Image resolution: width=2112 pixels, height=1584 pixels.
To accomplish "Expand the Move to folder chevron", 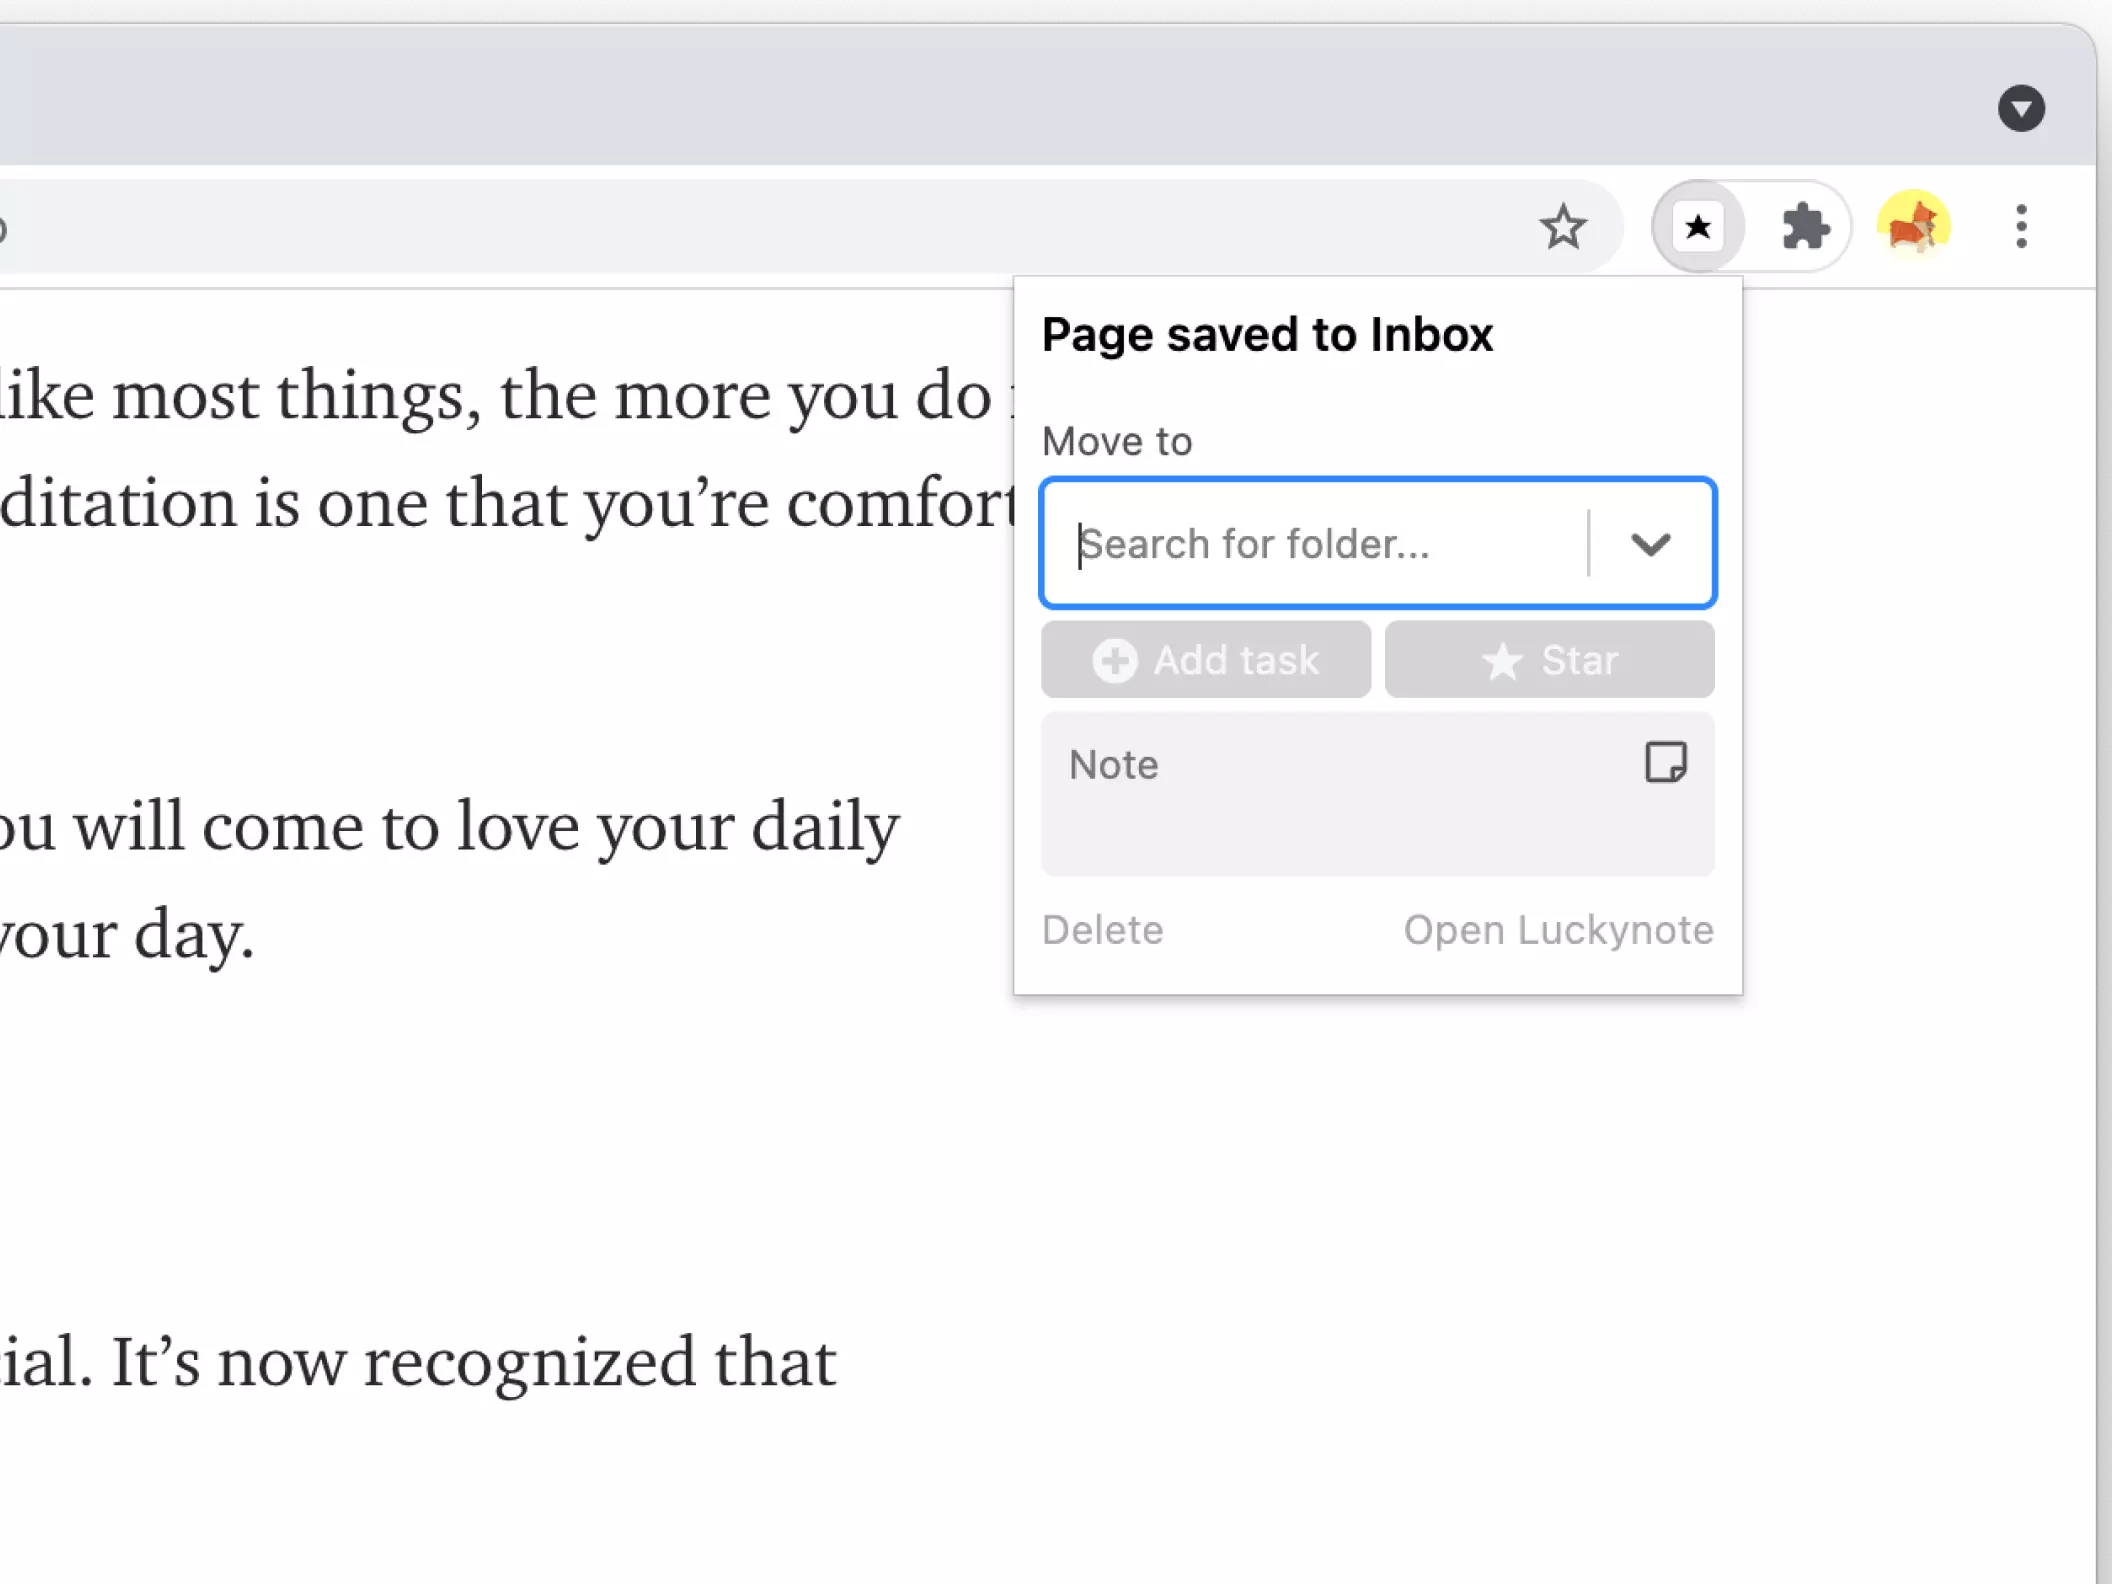I will (1650, 544).
